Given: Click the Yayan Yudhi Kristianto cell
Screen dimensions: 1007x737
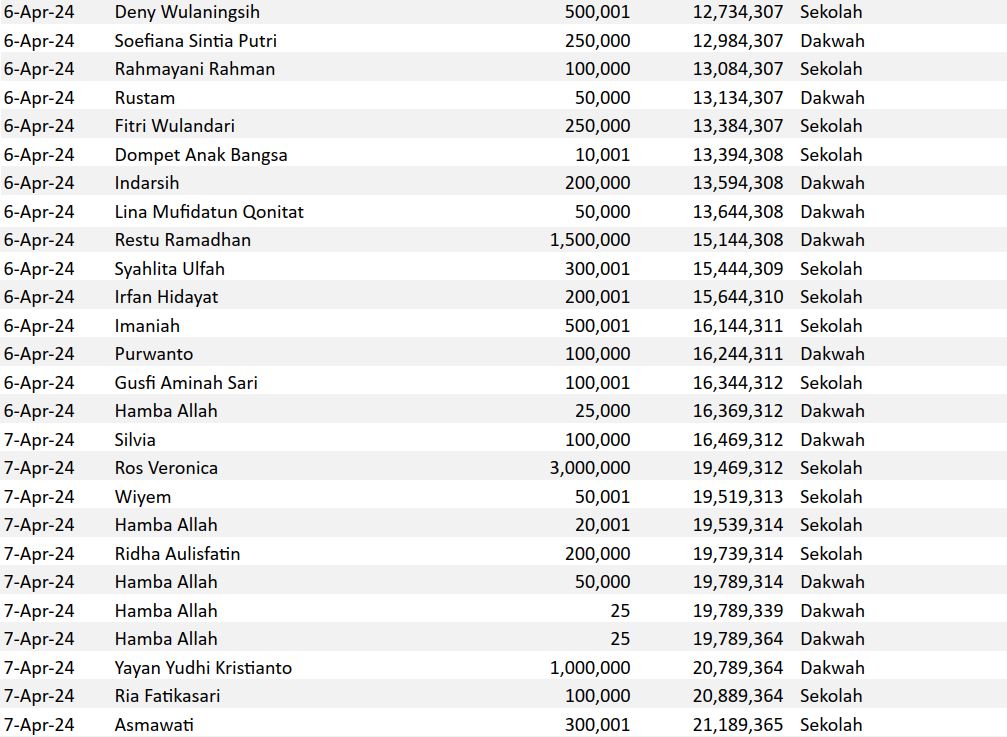Looking at the screenshot, I should coord(203,668).
